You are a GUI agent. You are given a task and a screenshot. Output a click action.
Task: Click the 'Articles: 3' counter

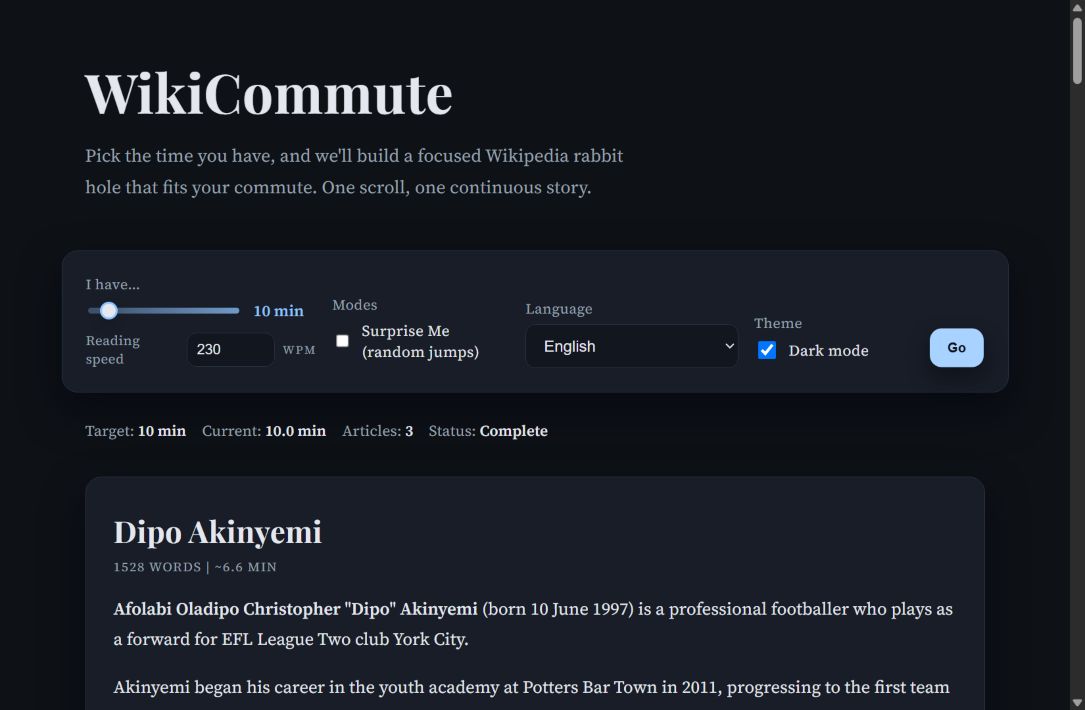[x=377, y=431]
